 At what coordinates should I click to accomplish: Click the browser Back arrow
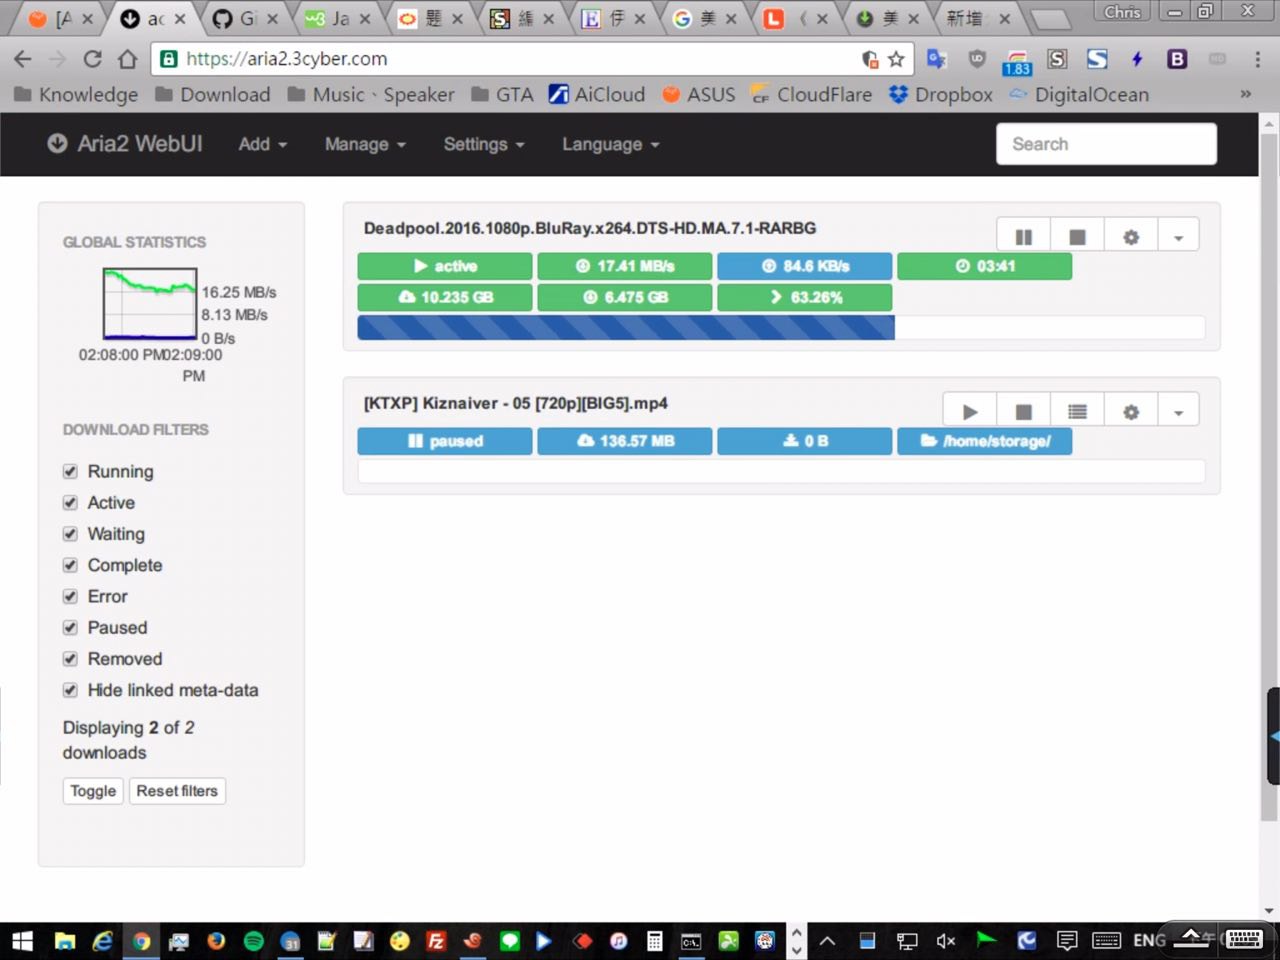click(23, 59)
